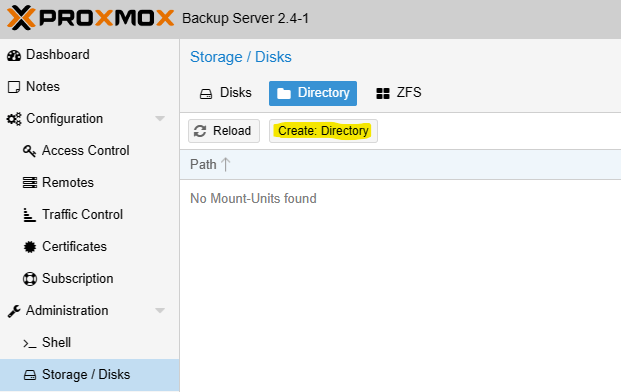The image size is (621, 392).
Task: Click the Access Control key icon
Action: pyautogui.click(x=29, y=151)
